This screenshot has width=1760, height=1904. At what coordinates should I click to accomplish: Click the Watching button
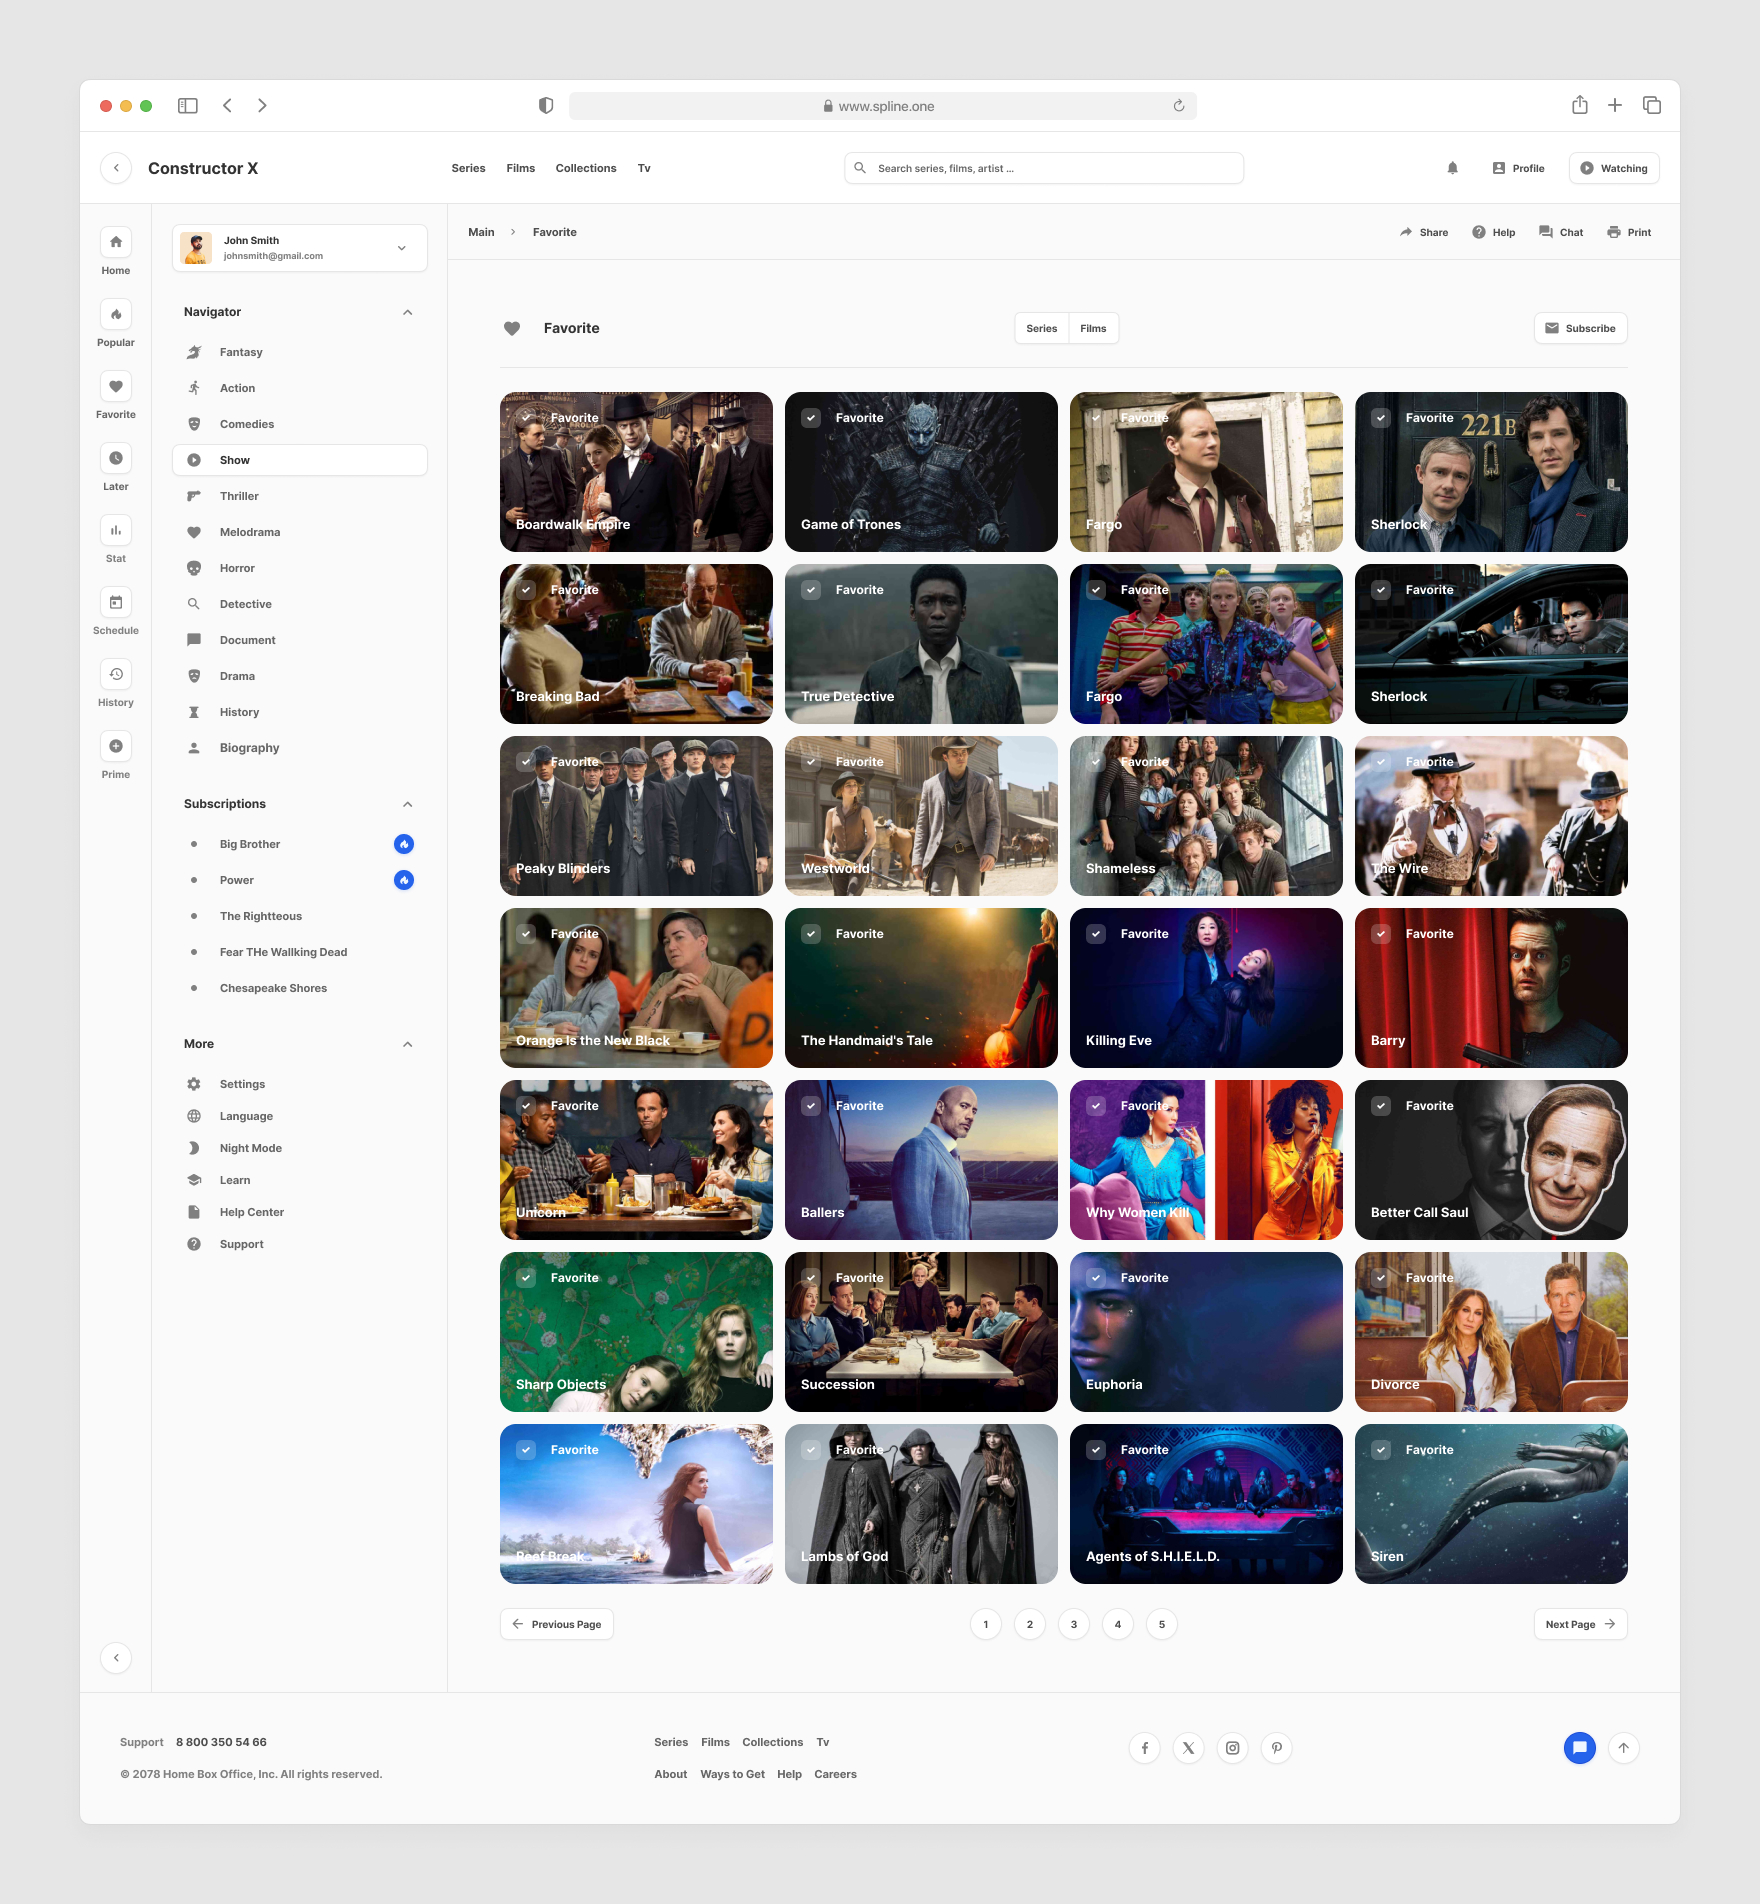click(x=1614, y=168)
